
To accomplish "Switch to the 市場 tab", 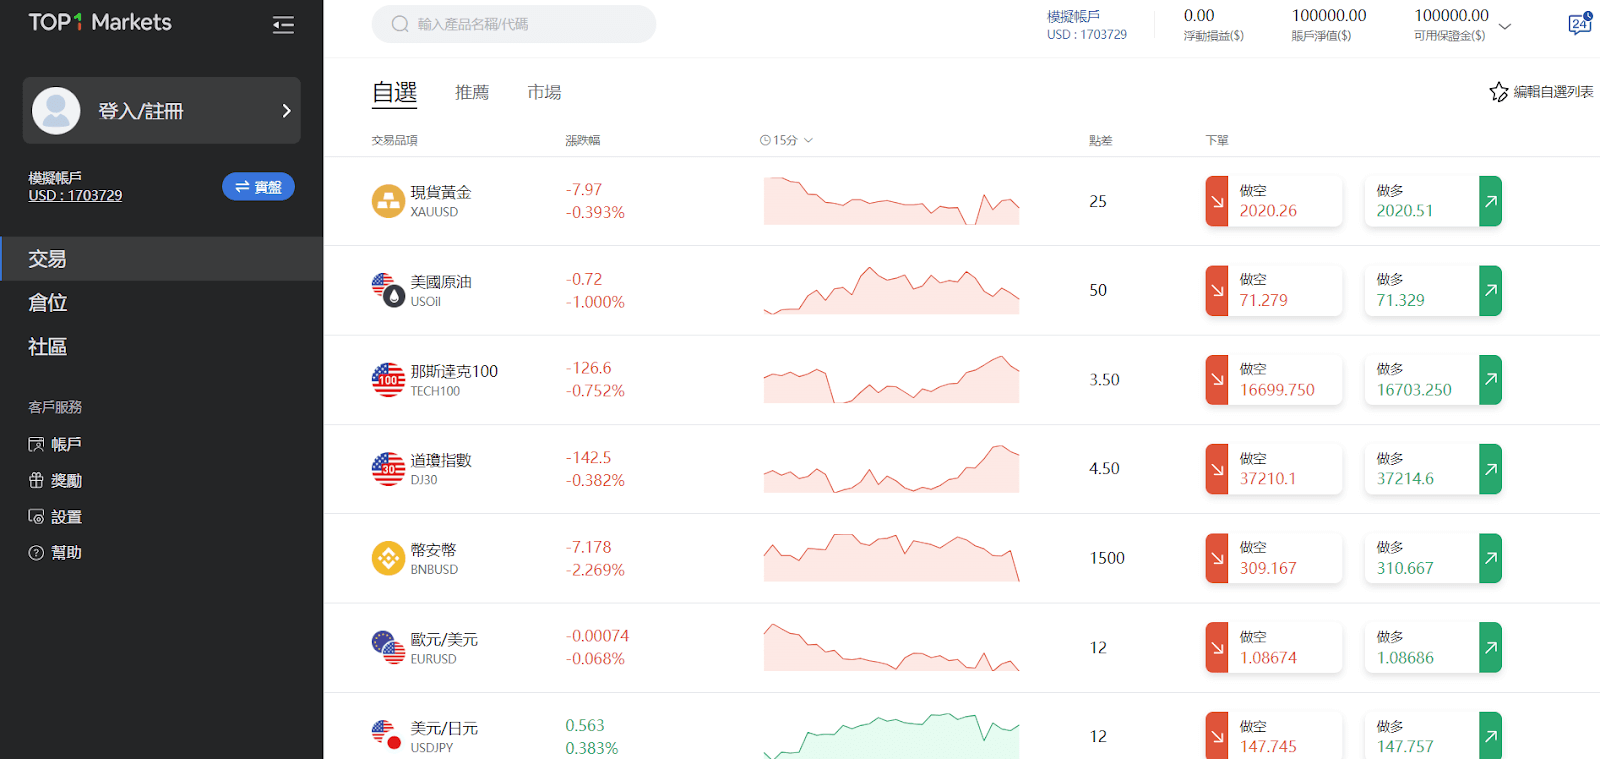I will pos(544,93).
